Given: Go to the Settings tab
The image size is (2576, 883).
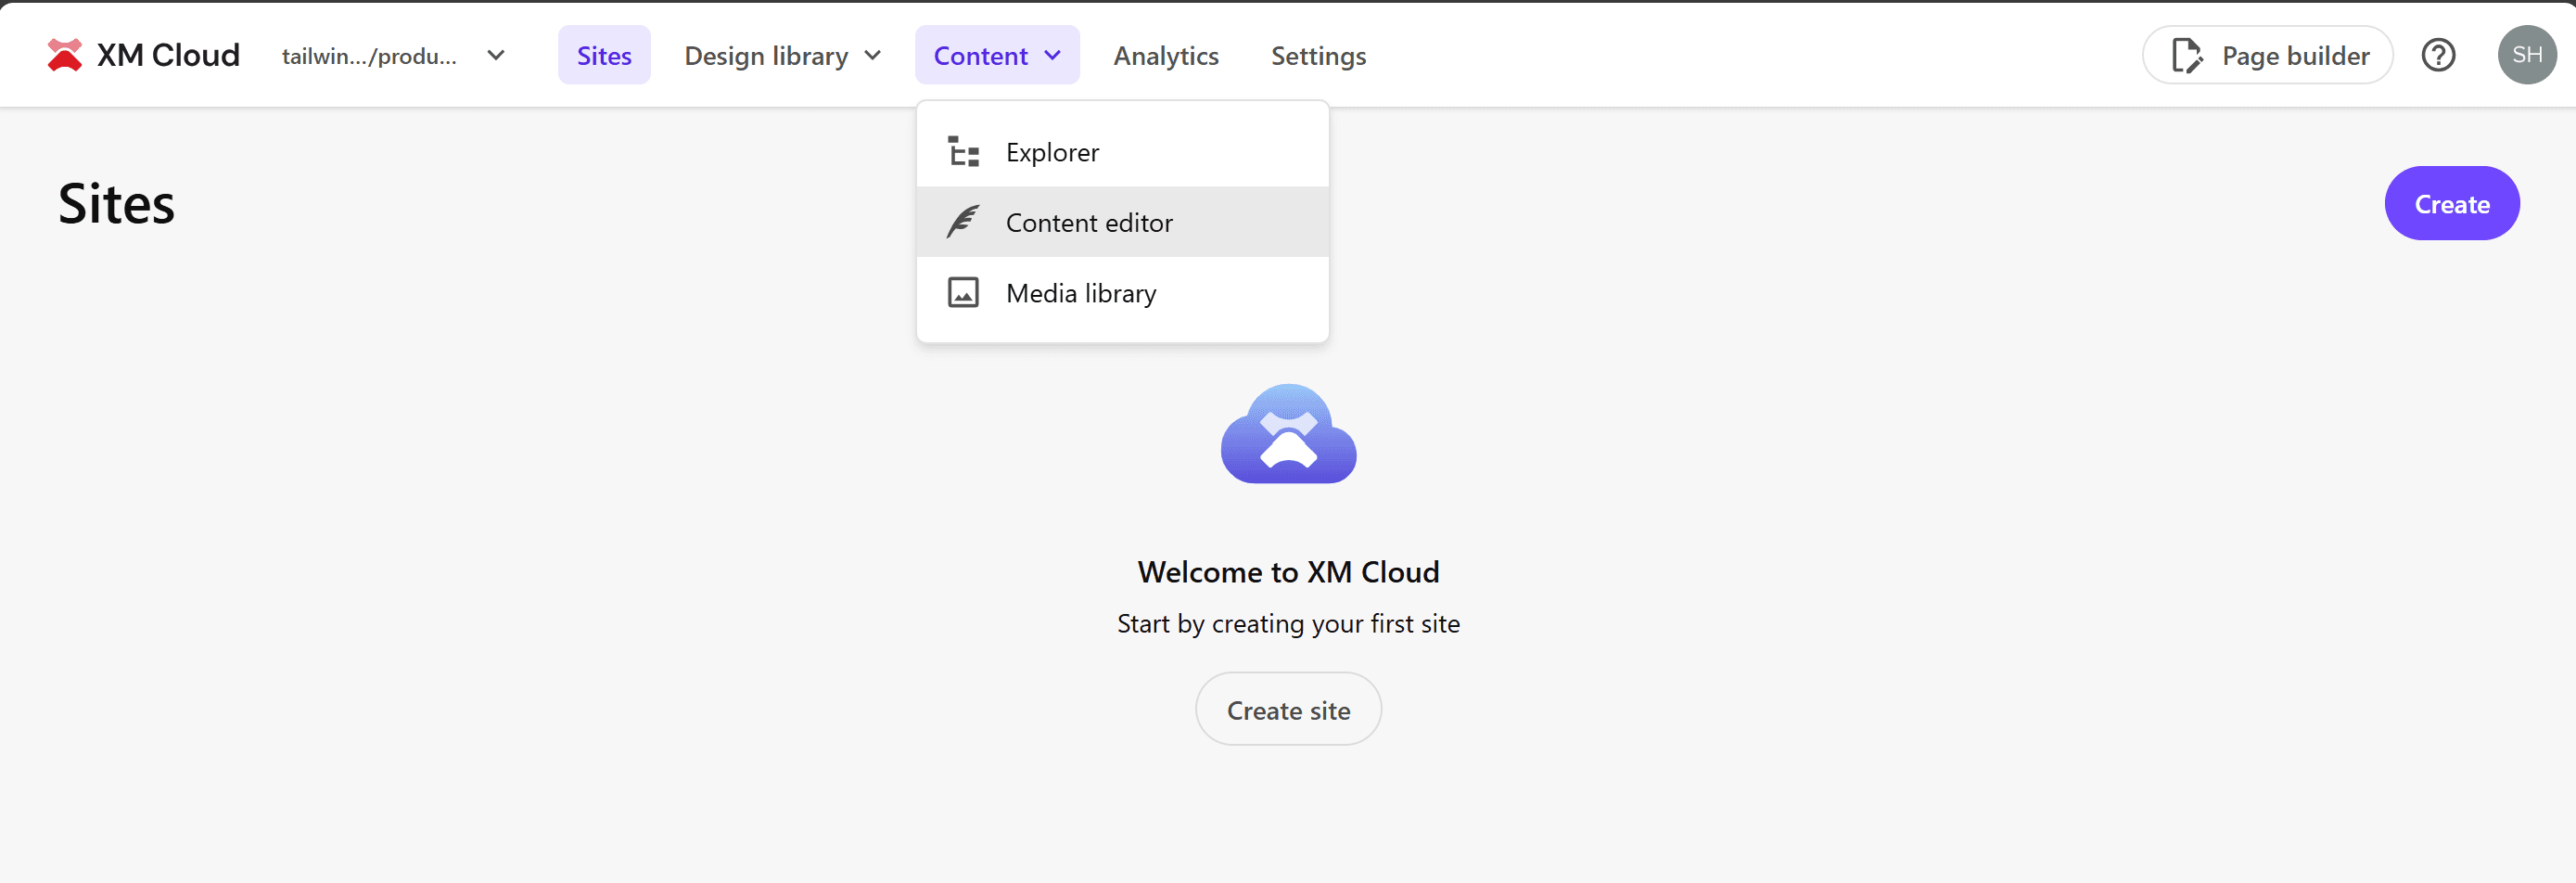Looking at the screenshot, I should [1318, 56].
